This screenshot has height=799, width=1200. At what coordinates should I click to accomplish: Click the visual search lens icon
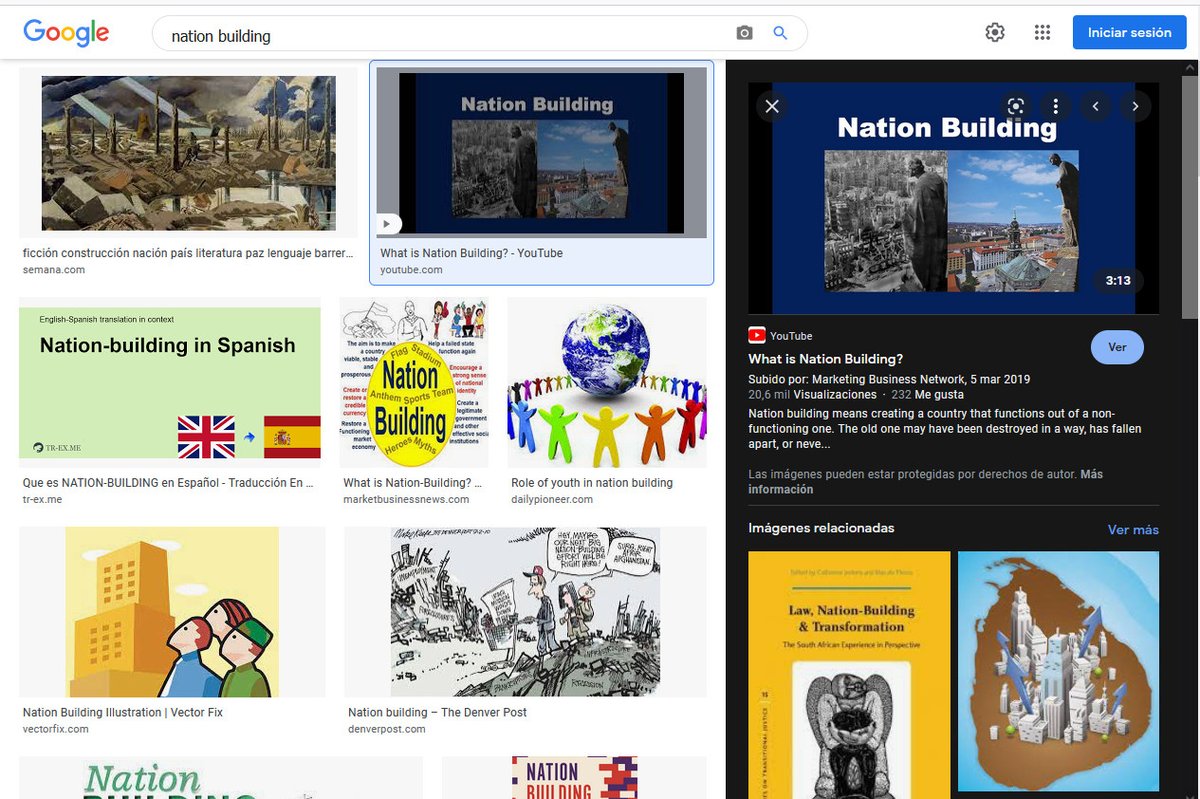1016,106
